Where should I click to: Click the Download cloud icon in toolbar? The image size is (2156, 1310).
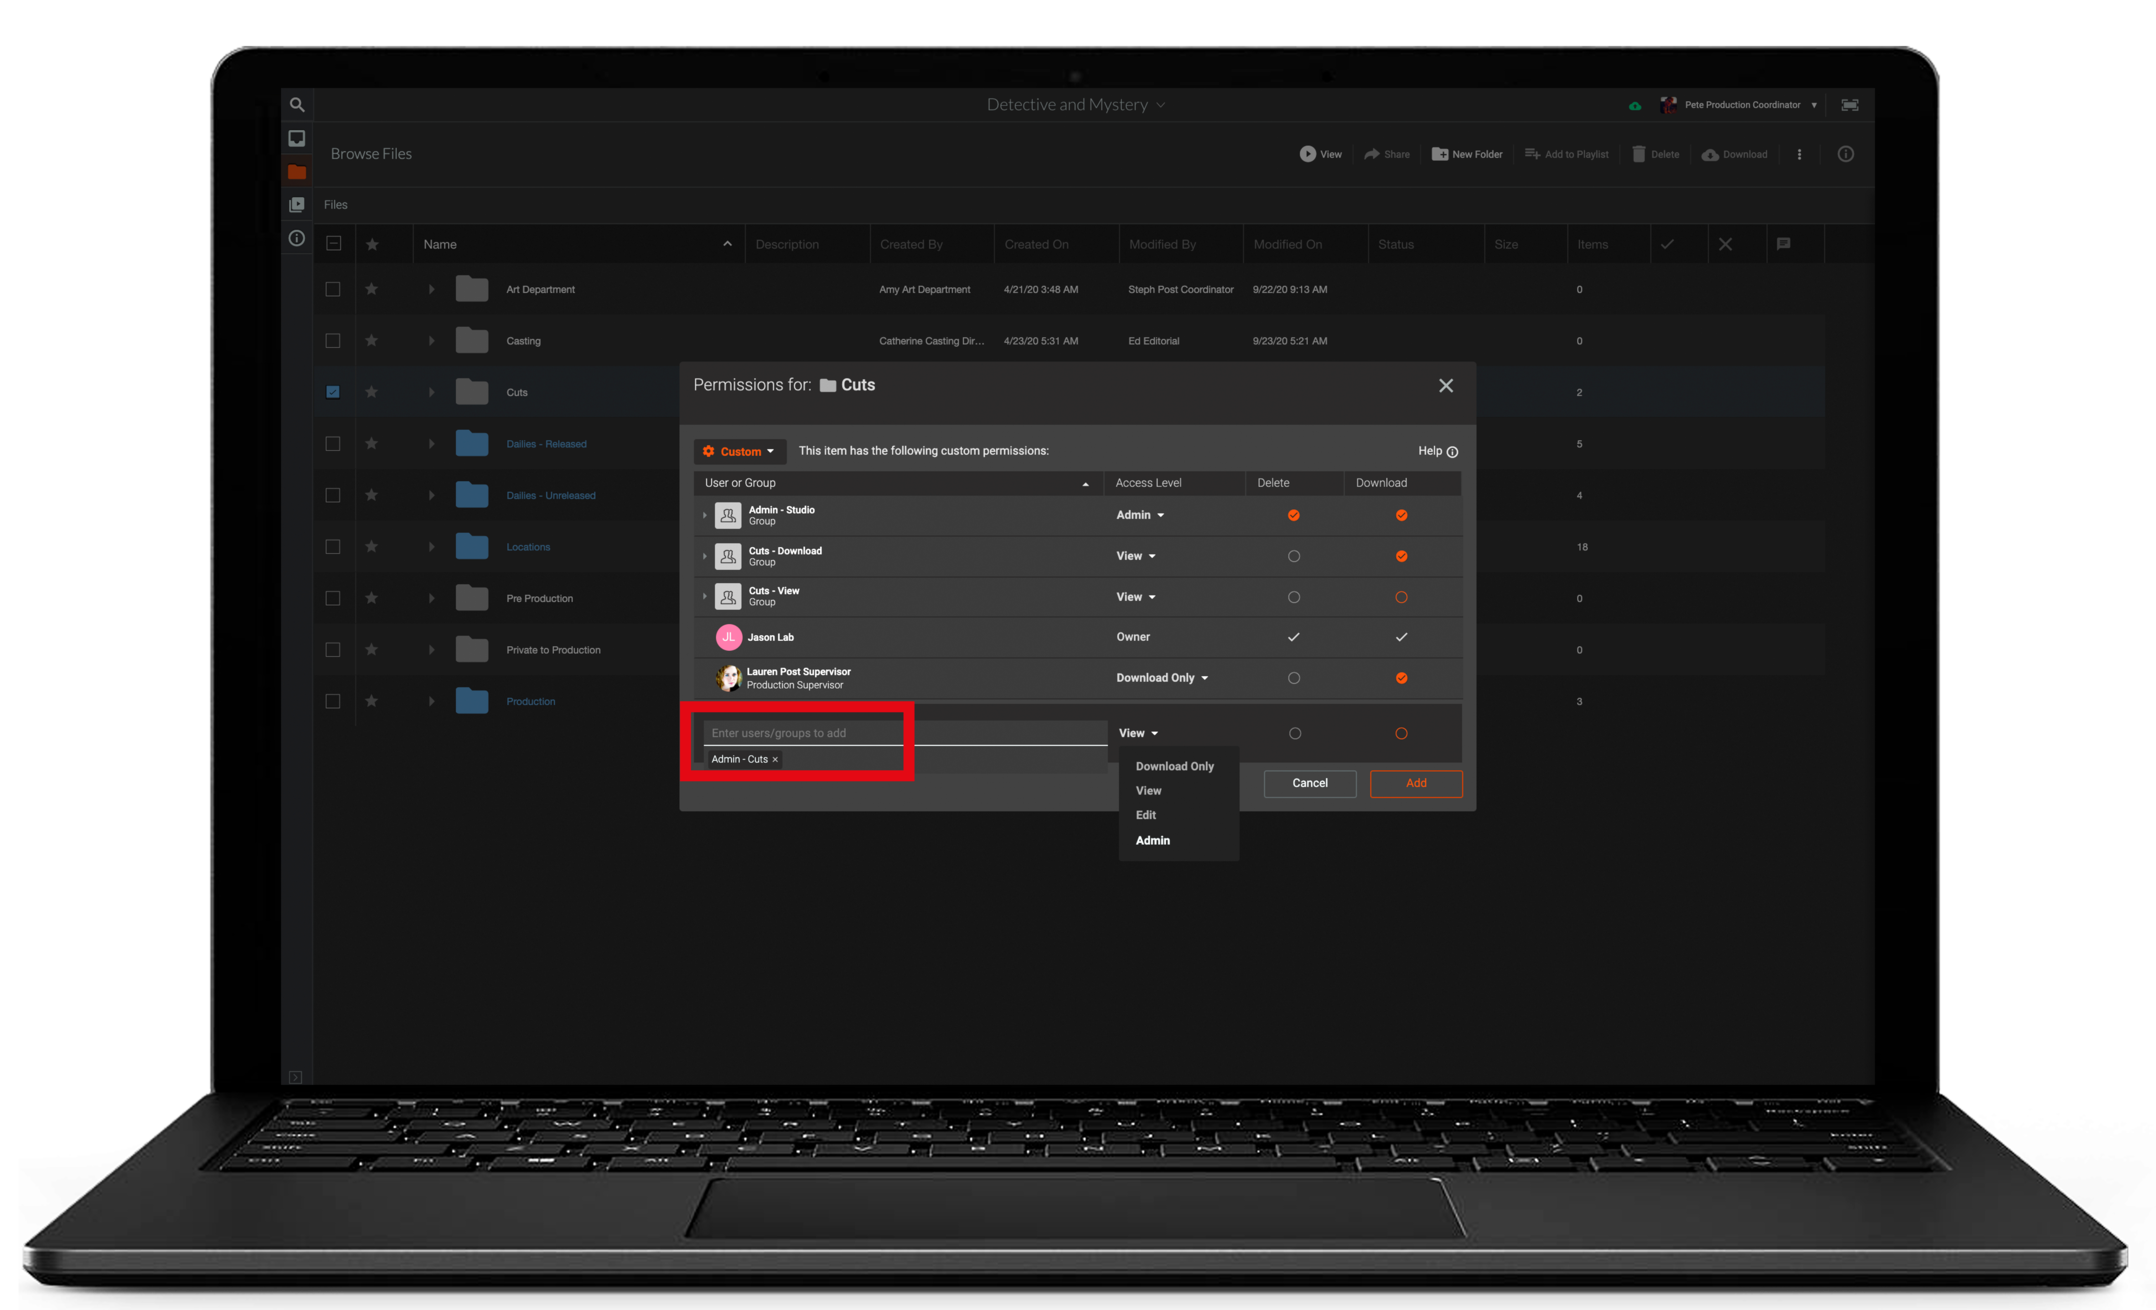pos(1710,154)
